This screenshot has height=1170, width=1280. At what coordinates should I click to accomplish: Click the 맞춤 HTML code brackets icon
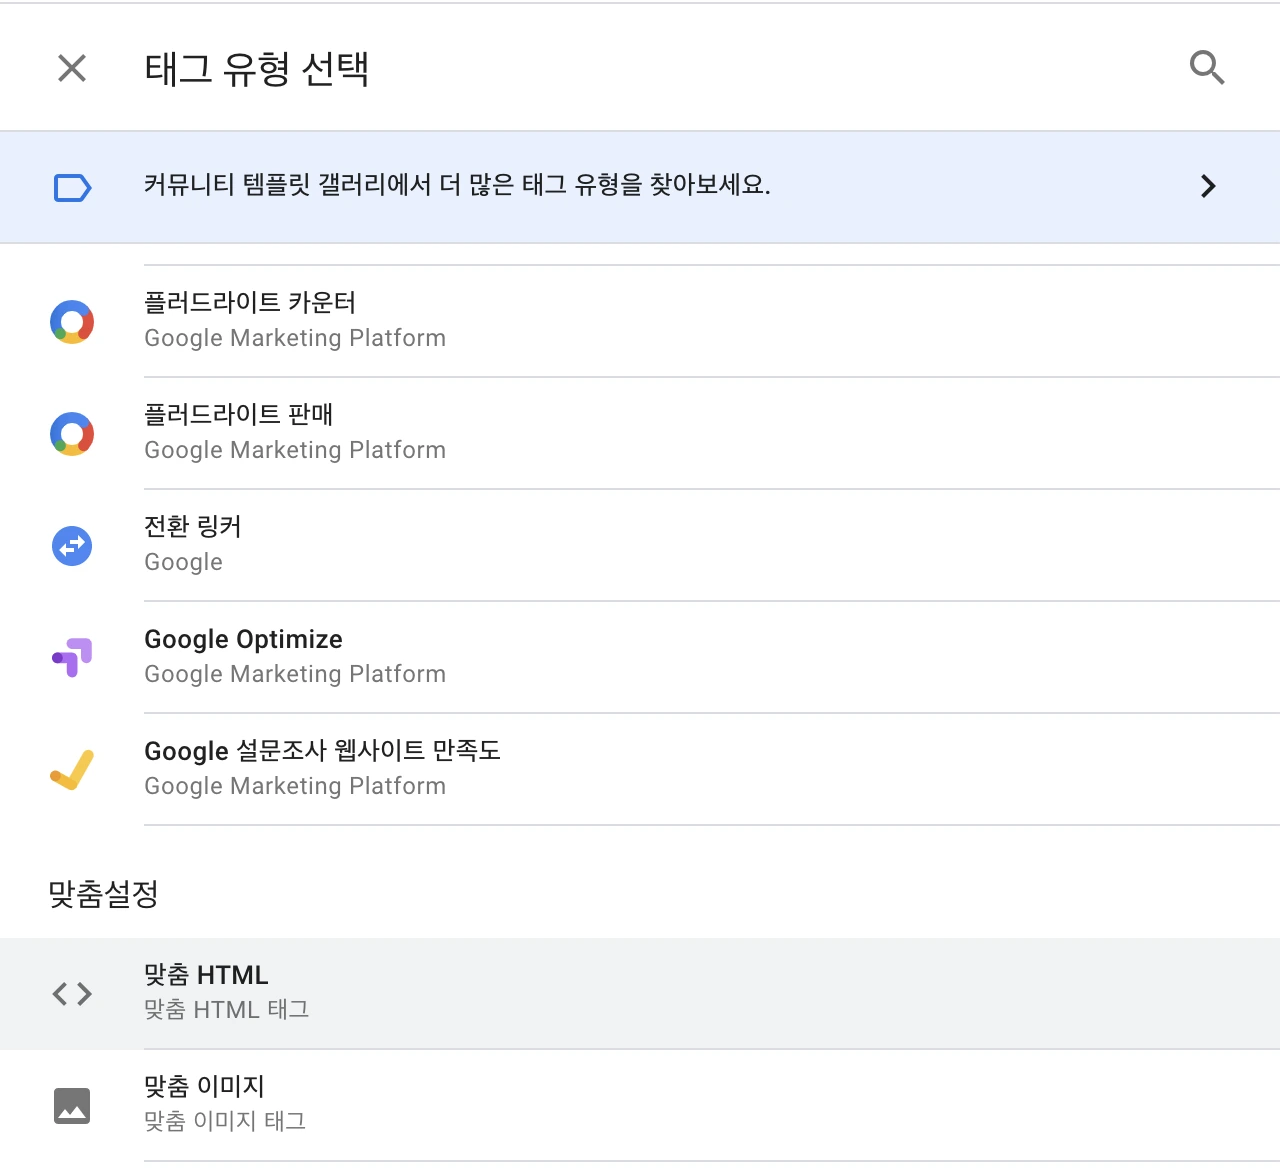72,994
